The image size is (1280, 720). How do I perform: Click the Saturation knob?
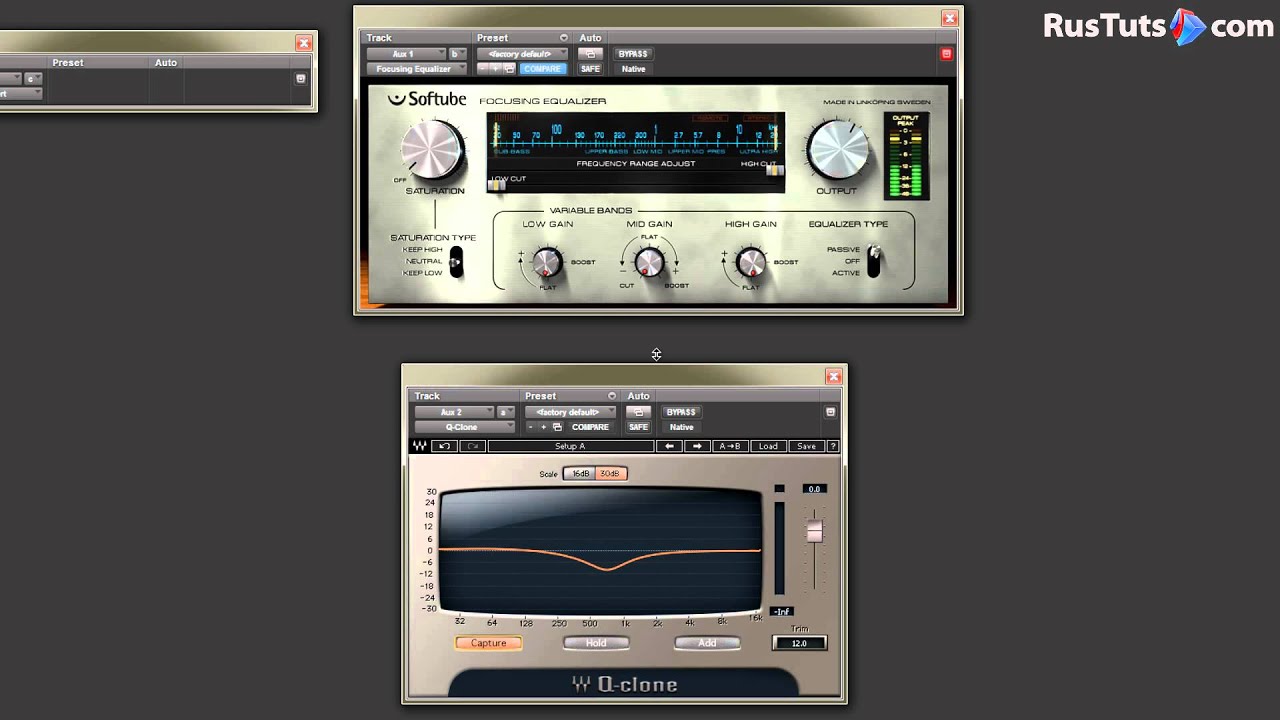tap(432, 150)
